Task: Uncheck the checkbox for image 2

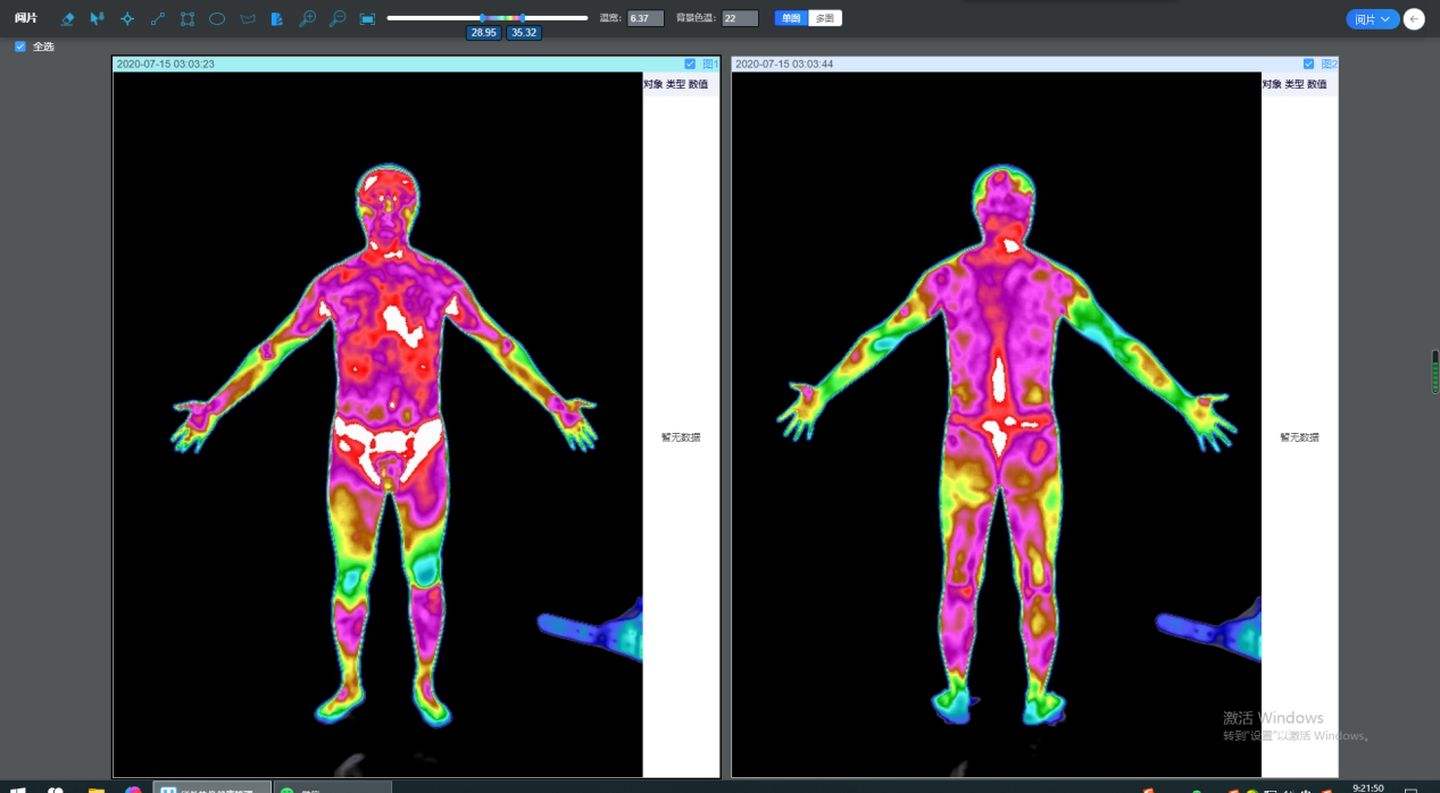Action: point(1309,64)
